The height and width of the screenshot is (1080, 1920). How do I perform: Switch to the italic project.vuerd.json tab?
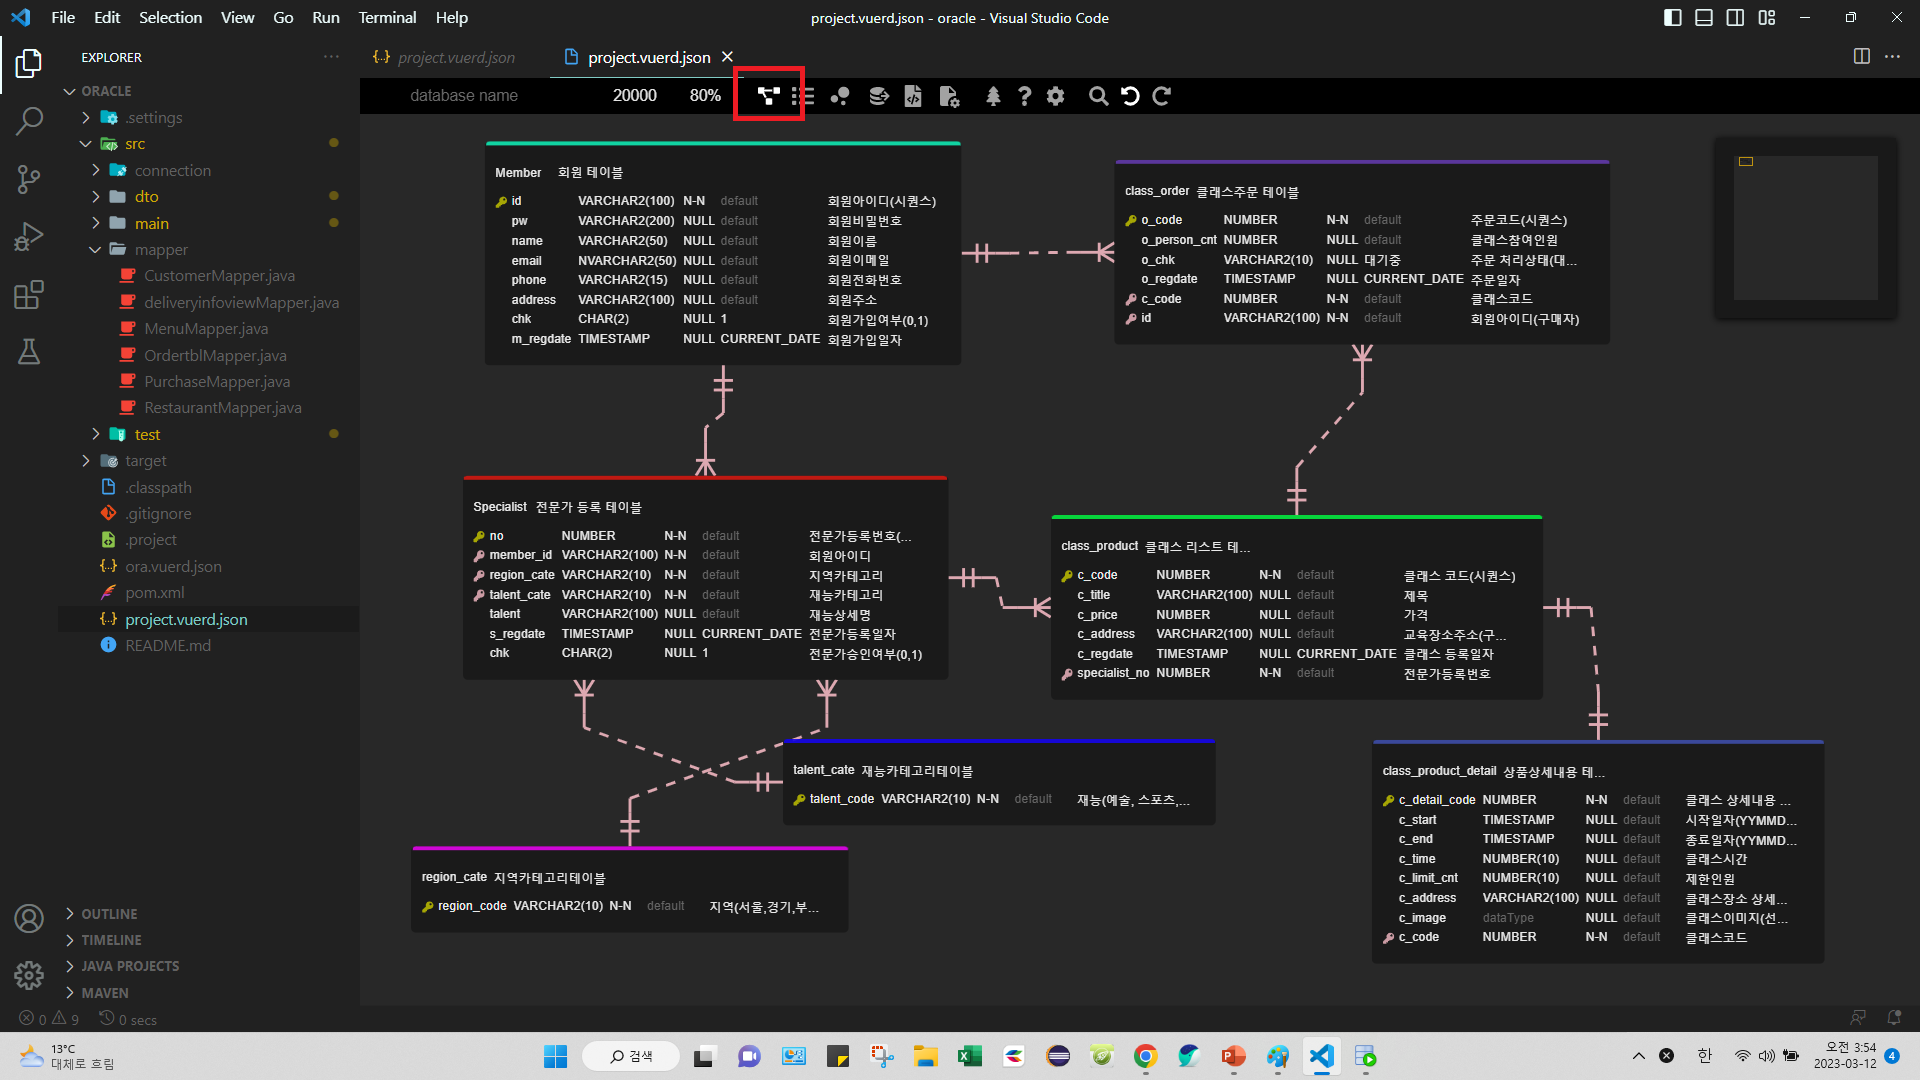455,58
